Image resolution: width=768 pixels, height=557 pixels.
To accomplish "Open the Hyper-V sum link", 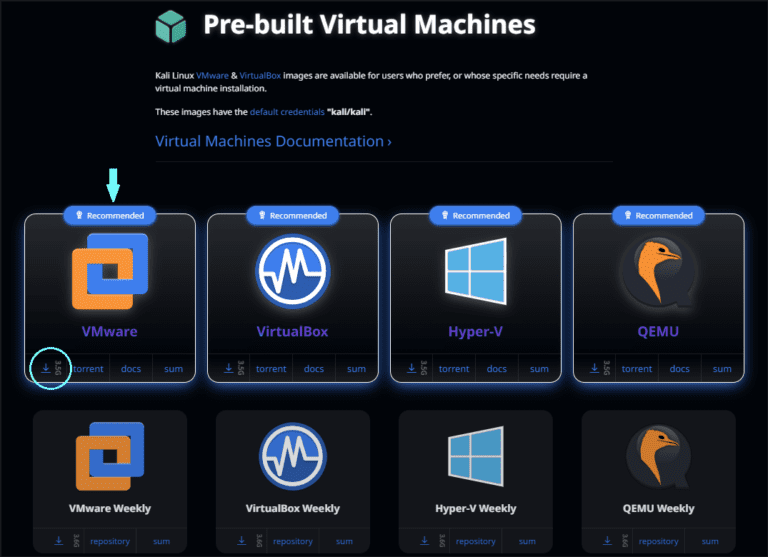I will coord(539,369).
